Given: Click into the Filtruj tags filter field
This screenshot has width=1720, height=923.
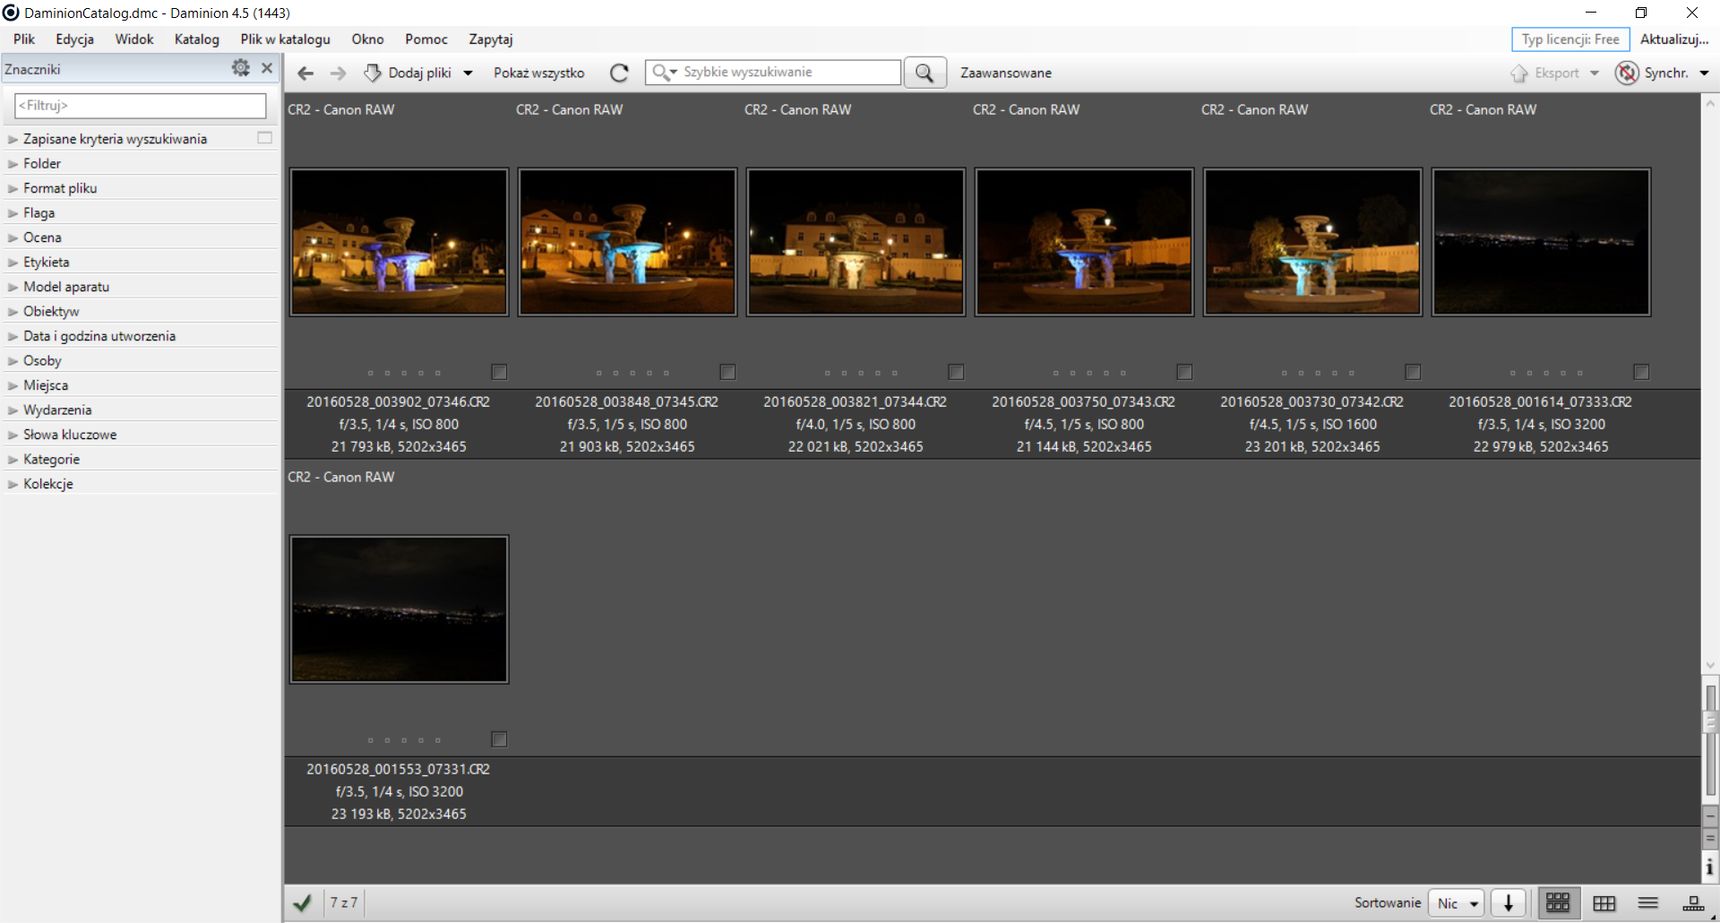Looking at the screenshot, I should (x=140, y=105).
